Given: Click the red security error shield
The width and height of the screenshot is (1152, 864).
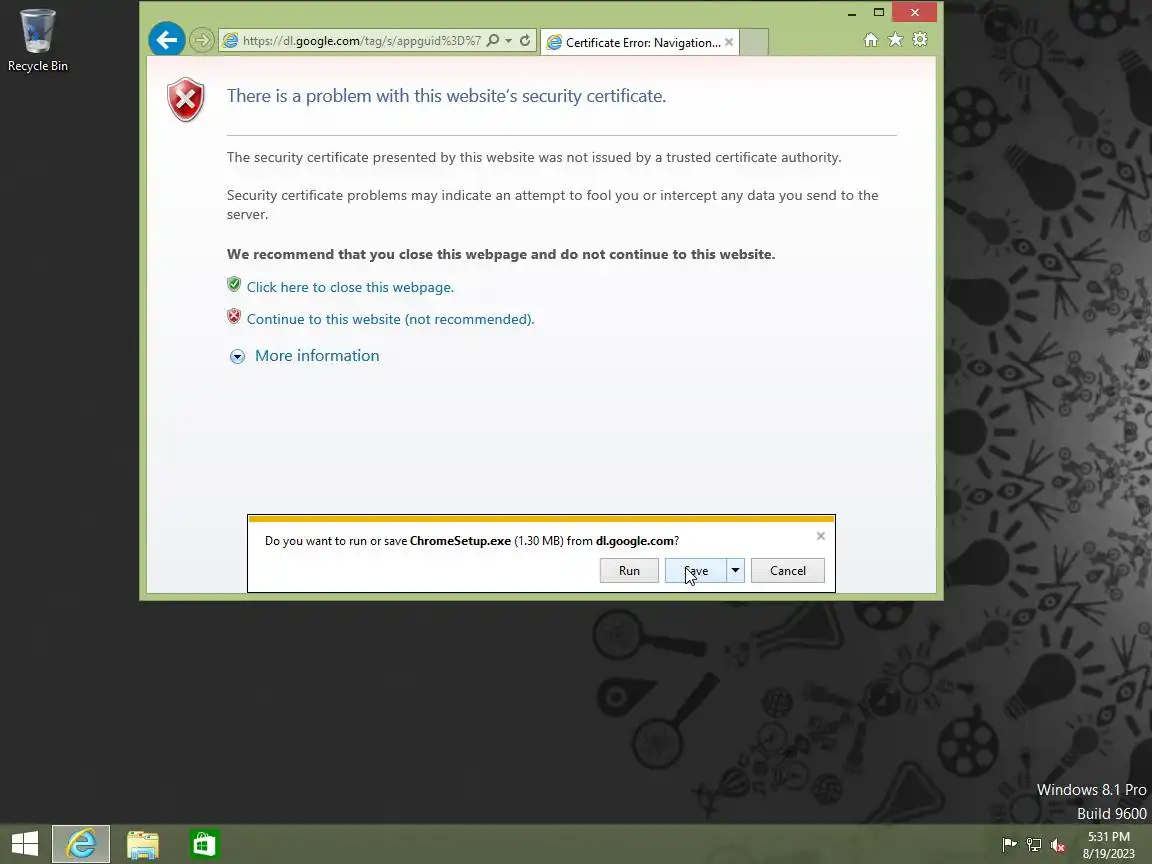Looking at the screenshot, I should [x=186, y=99].
